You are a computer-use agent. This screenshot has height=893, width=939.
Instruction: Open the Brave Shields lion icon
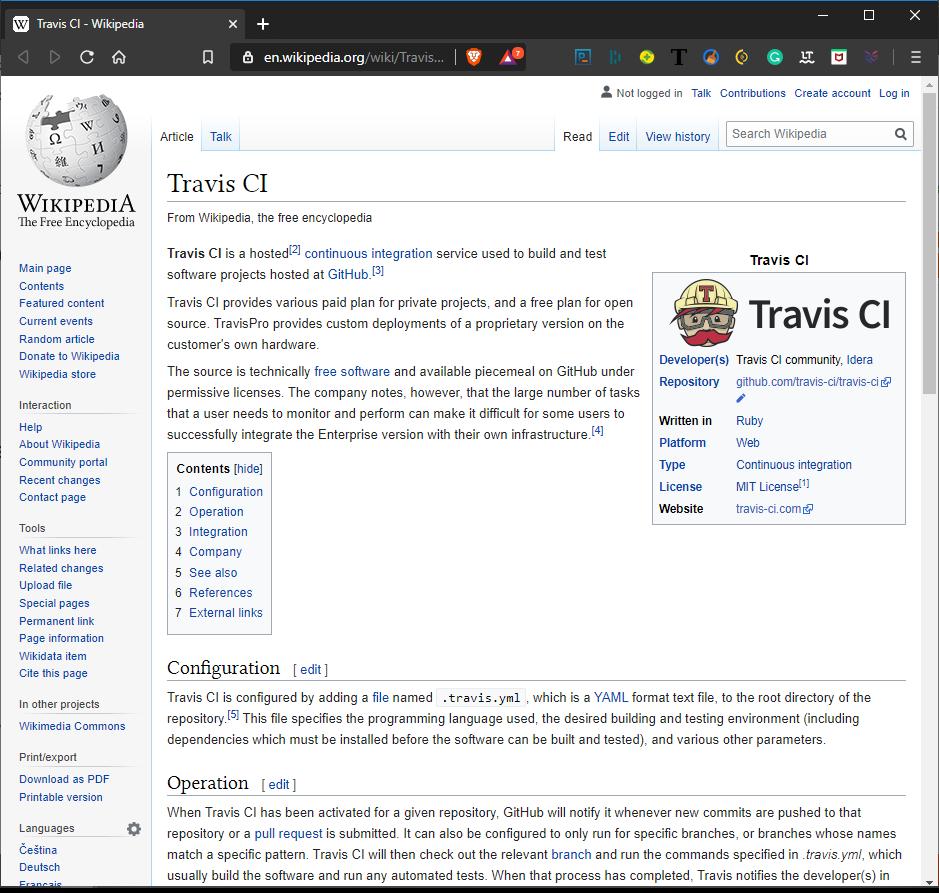click(x=474, y=57)
